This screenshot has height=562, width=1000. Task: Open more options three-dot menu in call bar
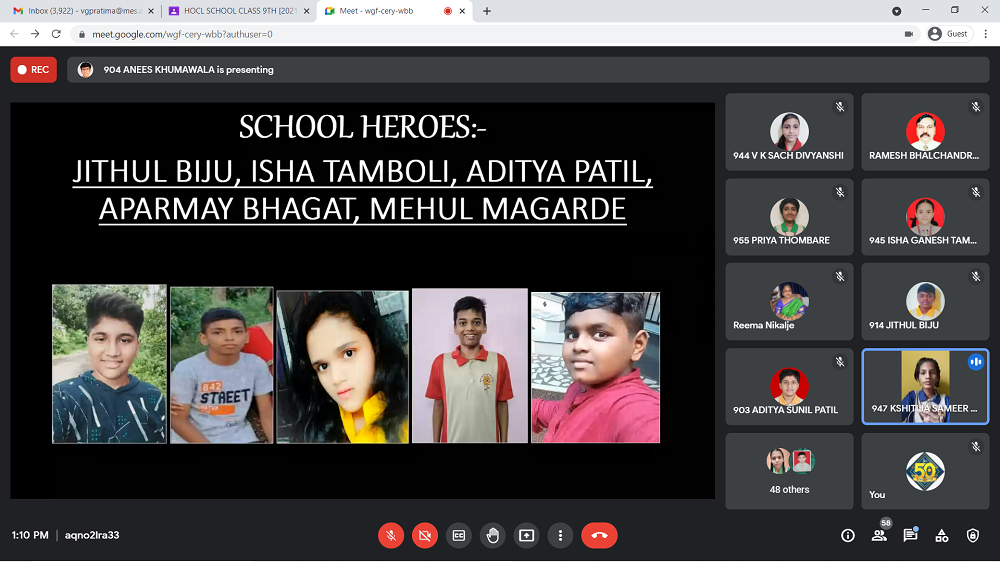[x=561, y=535]
